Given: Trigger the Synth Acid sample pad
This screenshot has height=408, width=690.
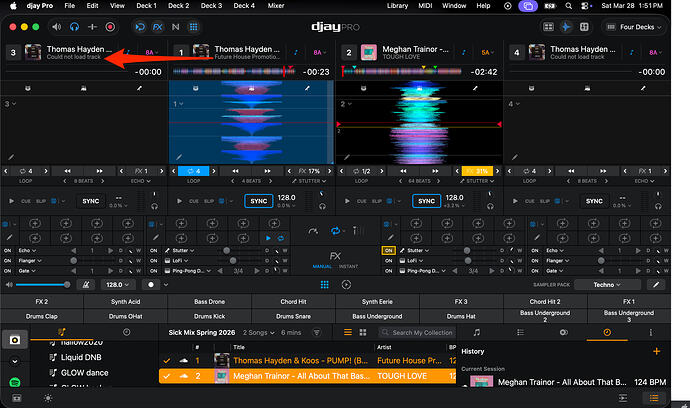Looking at the screenshot, I should pos(125,302).
